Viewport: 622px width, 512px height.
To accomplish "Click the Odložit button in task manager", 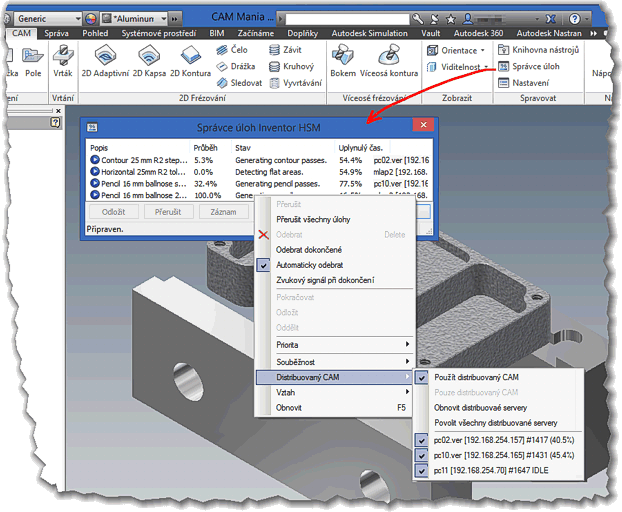I will coord(113,212).
